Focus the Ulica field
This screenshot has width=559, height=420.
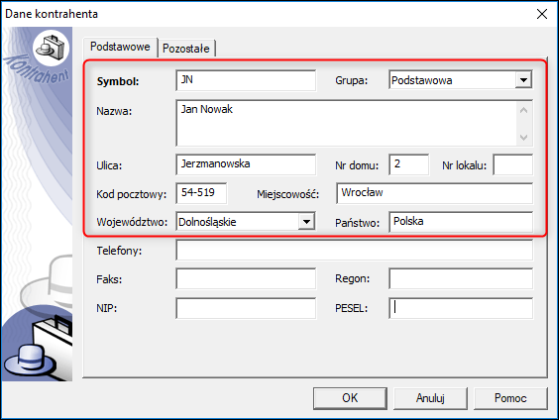tap(246, 164)
